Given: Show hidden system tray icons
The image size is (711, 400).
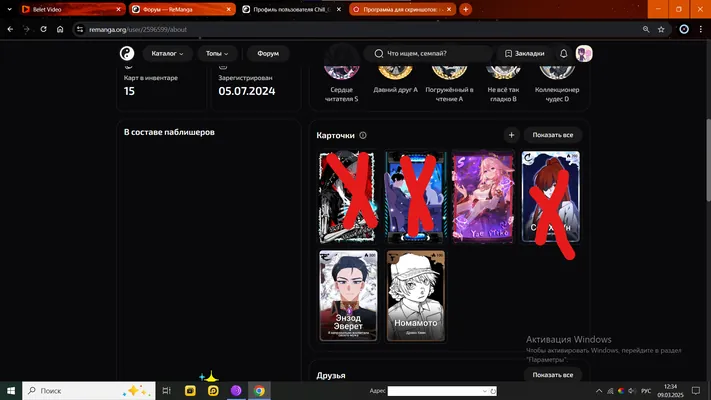Looking at the screenshot, I should click(x=599, y=390).
